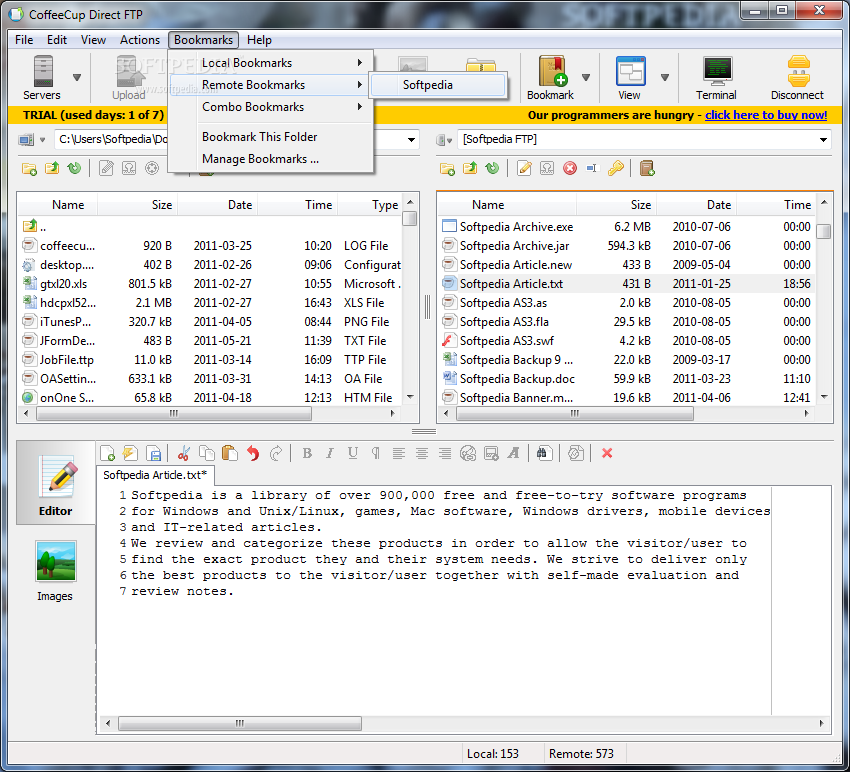Click the remote permissions key icon
850x772 pixels.
(615, 169)
